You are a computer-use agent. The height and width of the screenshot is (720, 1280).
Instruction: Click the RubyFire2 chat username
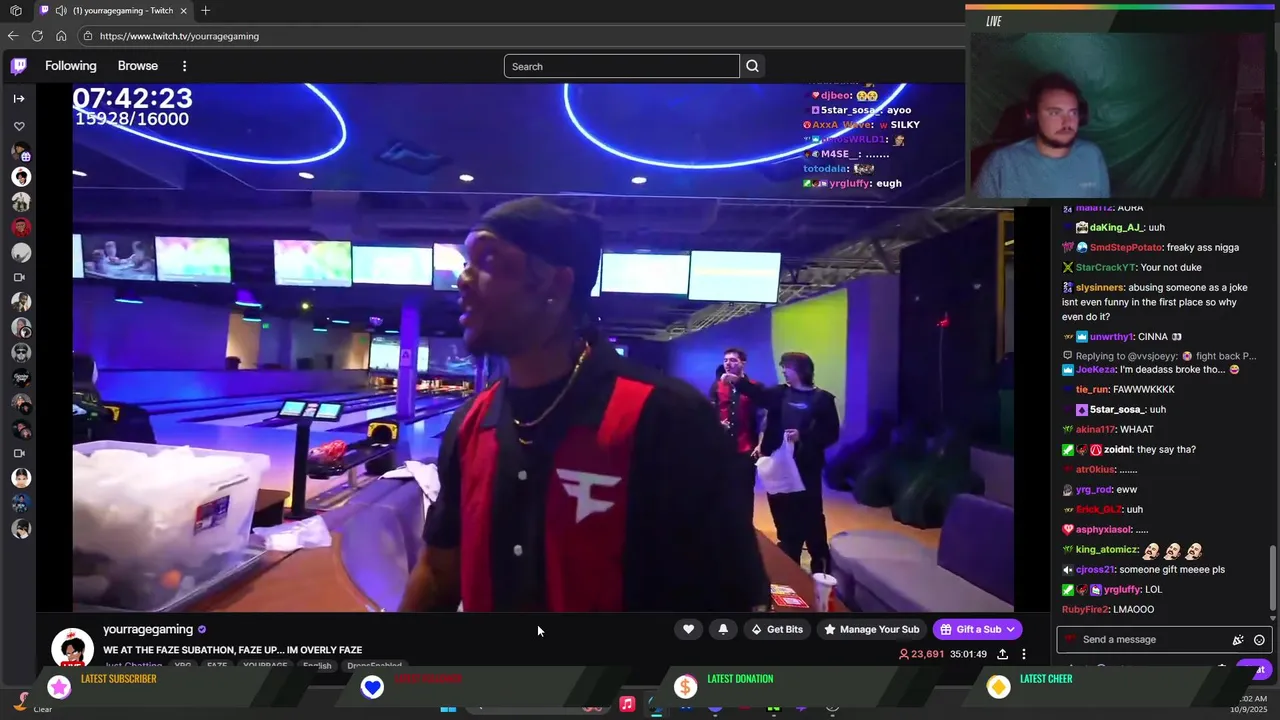pos(1085,609)
